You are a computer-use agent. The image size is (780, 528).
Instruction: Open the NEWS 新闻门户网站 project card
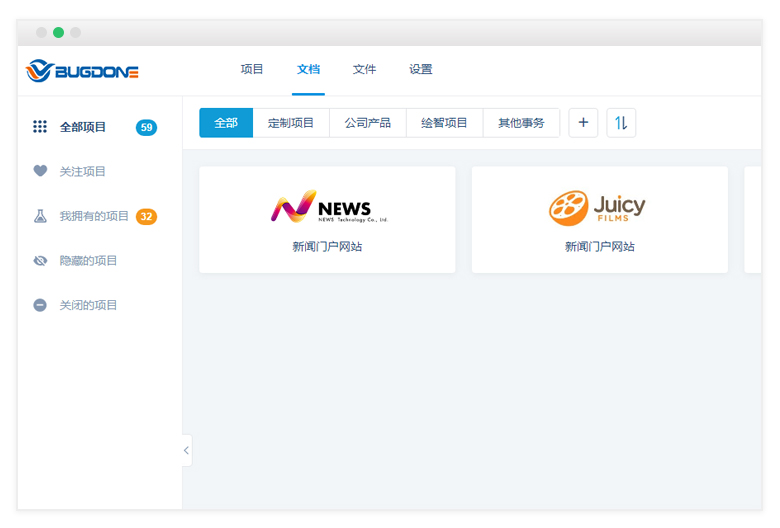pos(327,220)
